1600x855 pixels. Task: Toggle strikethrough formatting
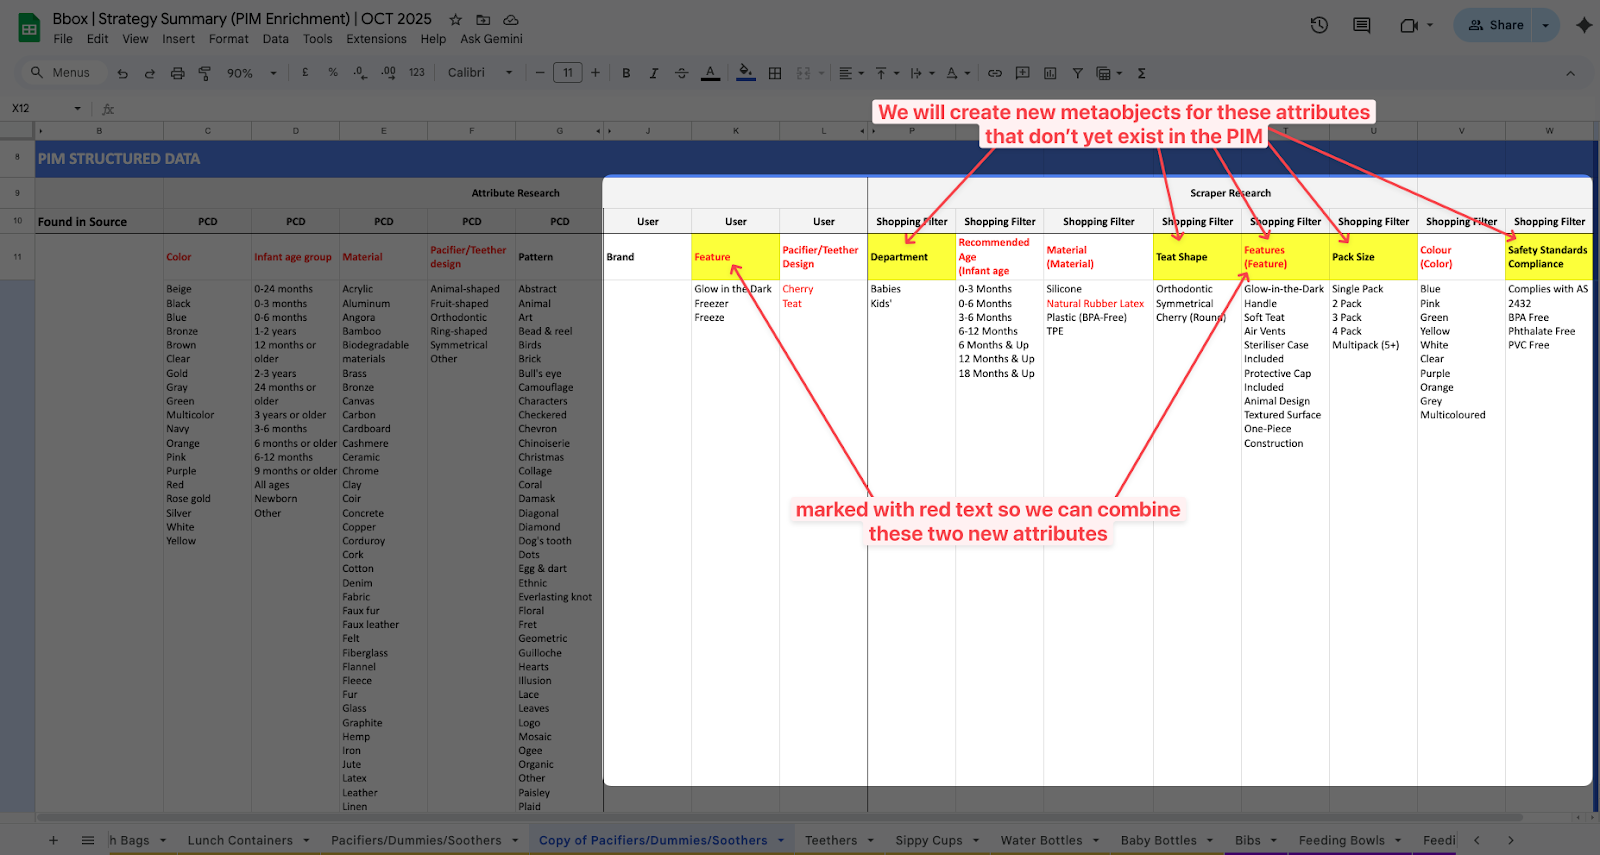tap(681, 73)
